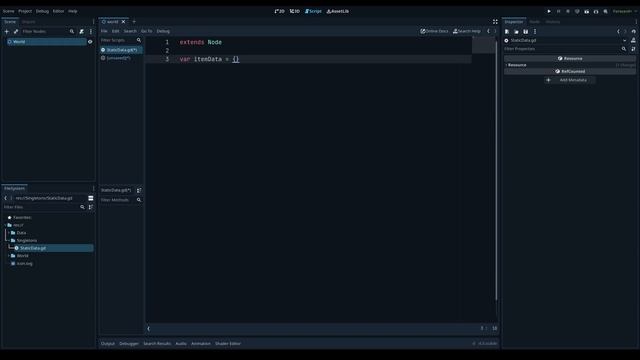640x360 pixels.
Task: Add a new node with the plus icon
Action: coord(7,31)
